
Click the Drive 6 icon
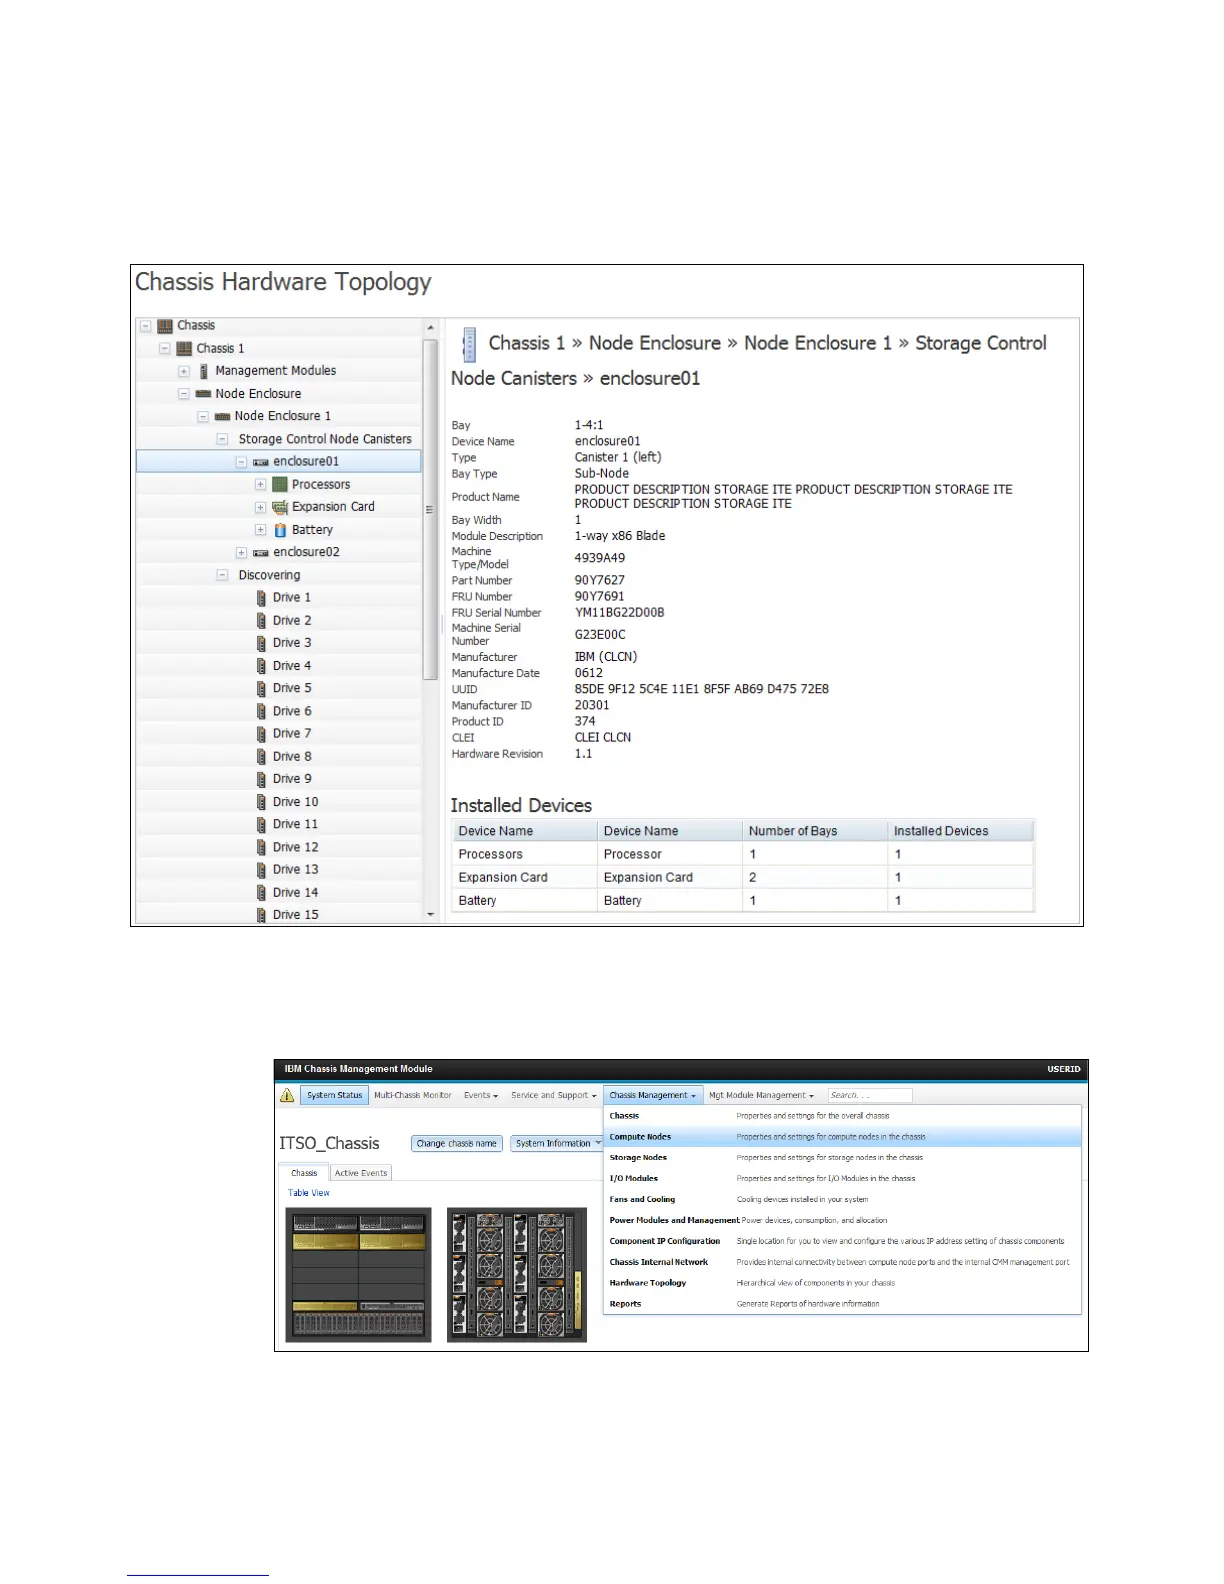pos(261,711)
